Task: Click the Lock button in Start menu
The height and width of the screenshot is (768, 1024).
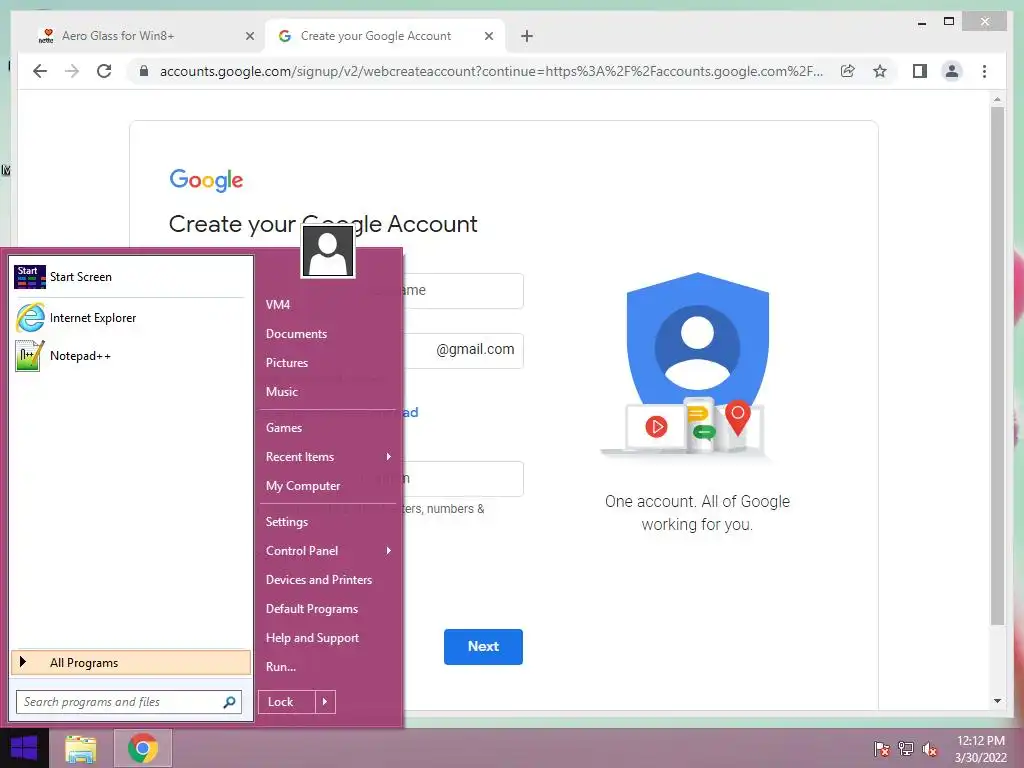Action: coord(286,702)
